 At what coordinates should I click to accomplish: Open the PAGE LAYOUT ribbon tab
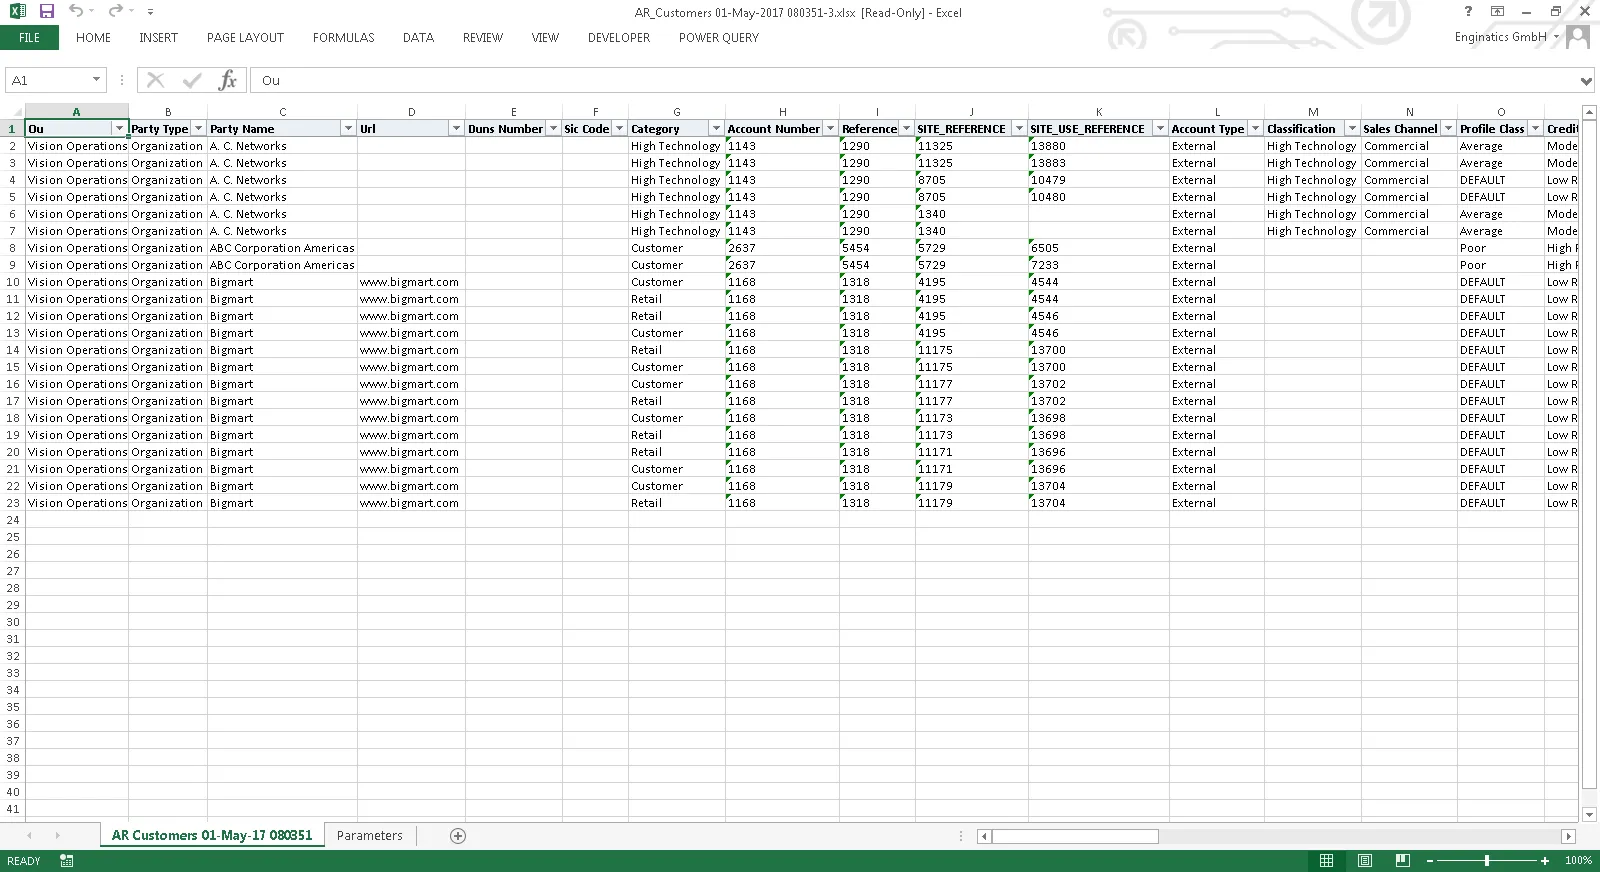(x=245, y=37)
